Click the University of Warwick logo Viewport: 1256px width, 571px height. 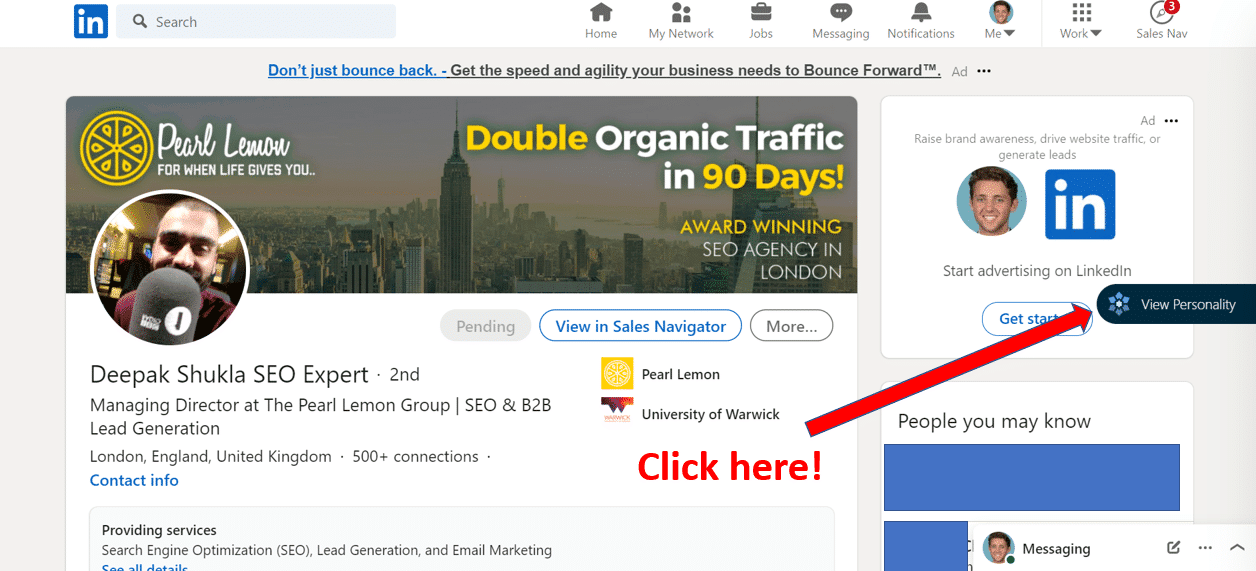pyautogui.click(x=617, y=411)
